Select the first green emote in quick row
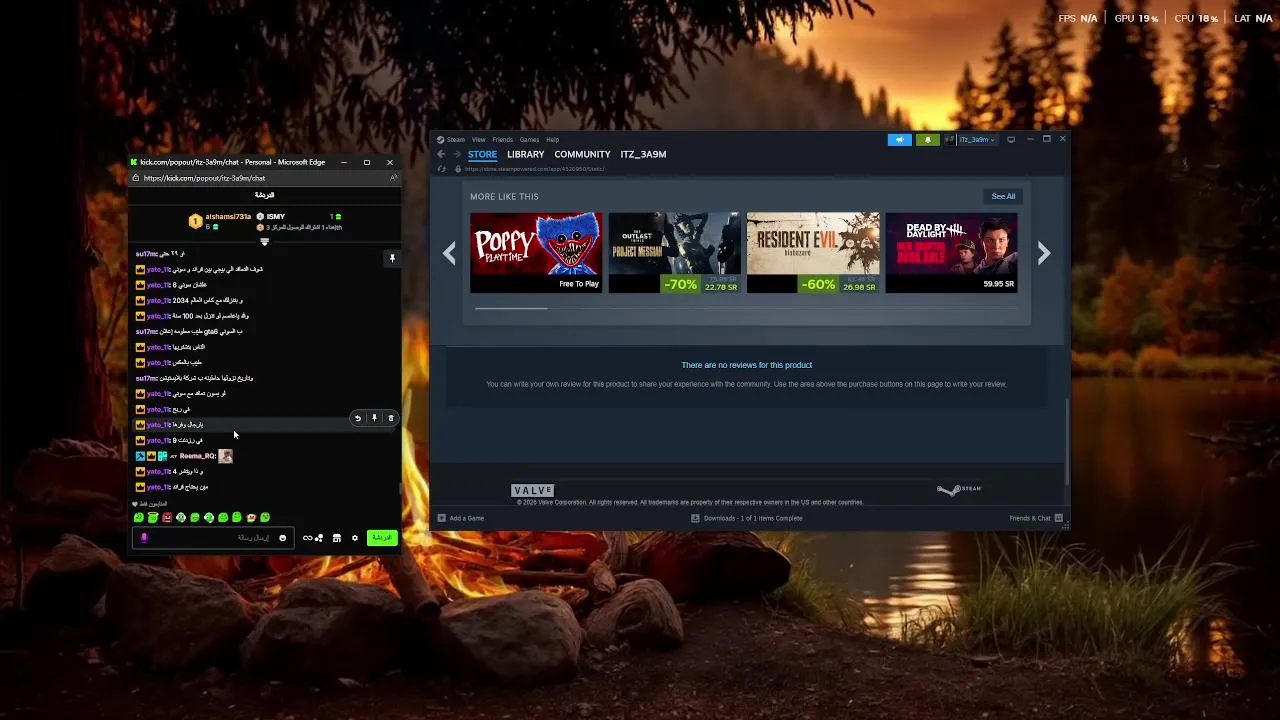Viewport: 1280px width, 720px height. (x=139, y=517)
